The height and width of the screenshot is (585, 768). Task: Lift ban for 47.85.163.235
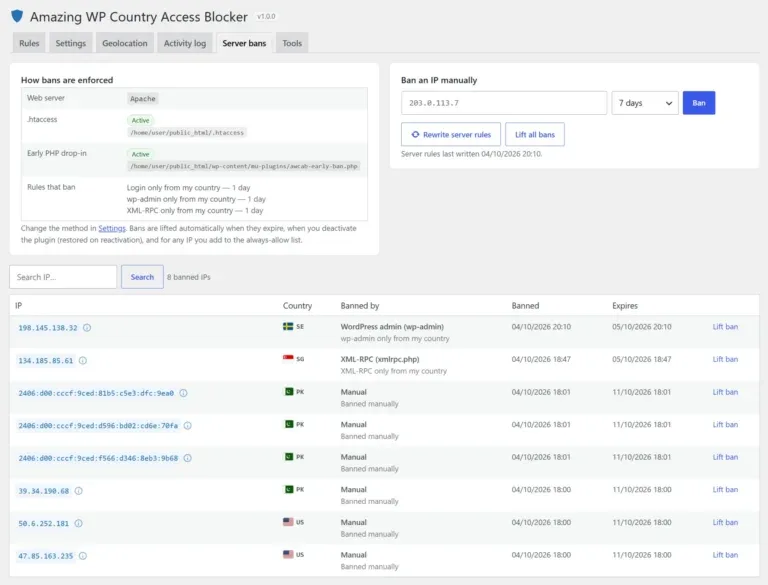tap(725, 555)
